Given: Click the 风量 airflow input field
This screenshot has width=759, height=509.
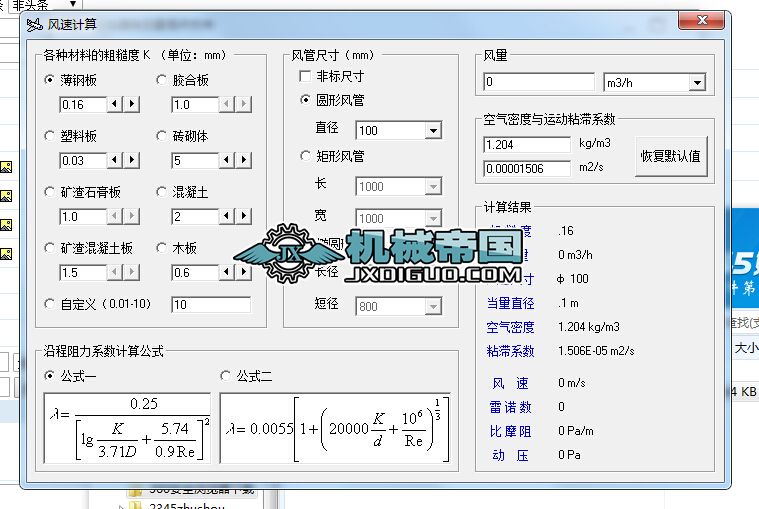Looking at the screenshot, I should [539, 82].
